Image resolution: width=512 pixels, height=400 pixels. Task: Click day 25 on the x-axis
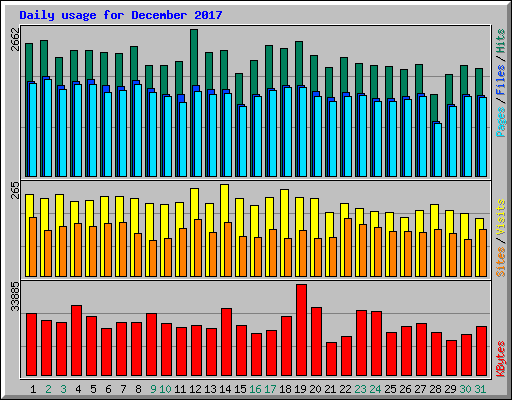(x=390, y=389)
